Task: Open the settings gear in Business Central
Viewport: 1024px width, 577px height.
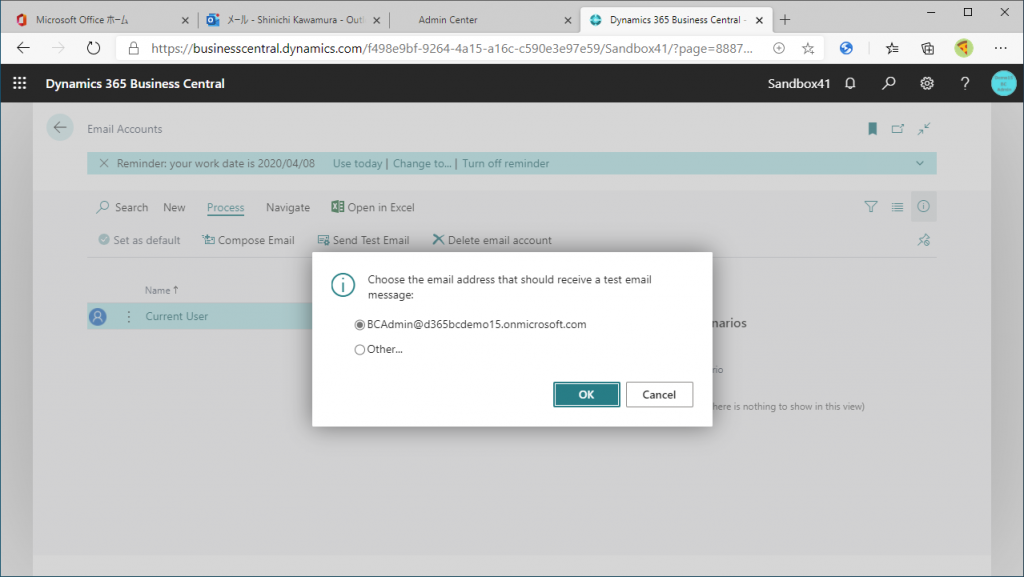Action: 927,84
